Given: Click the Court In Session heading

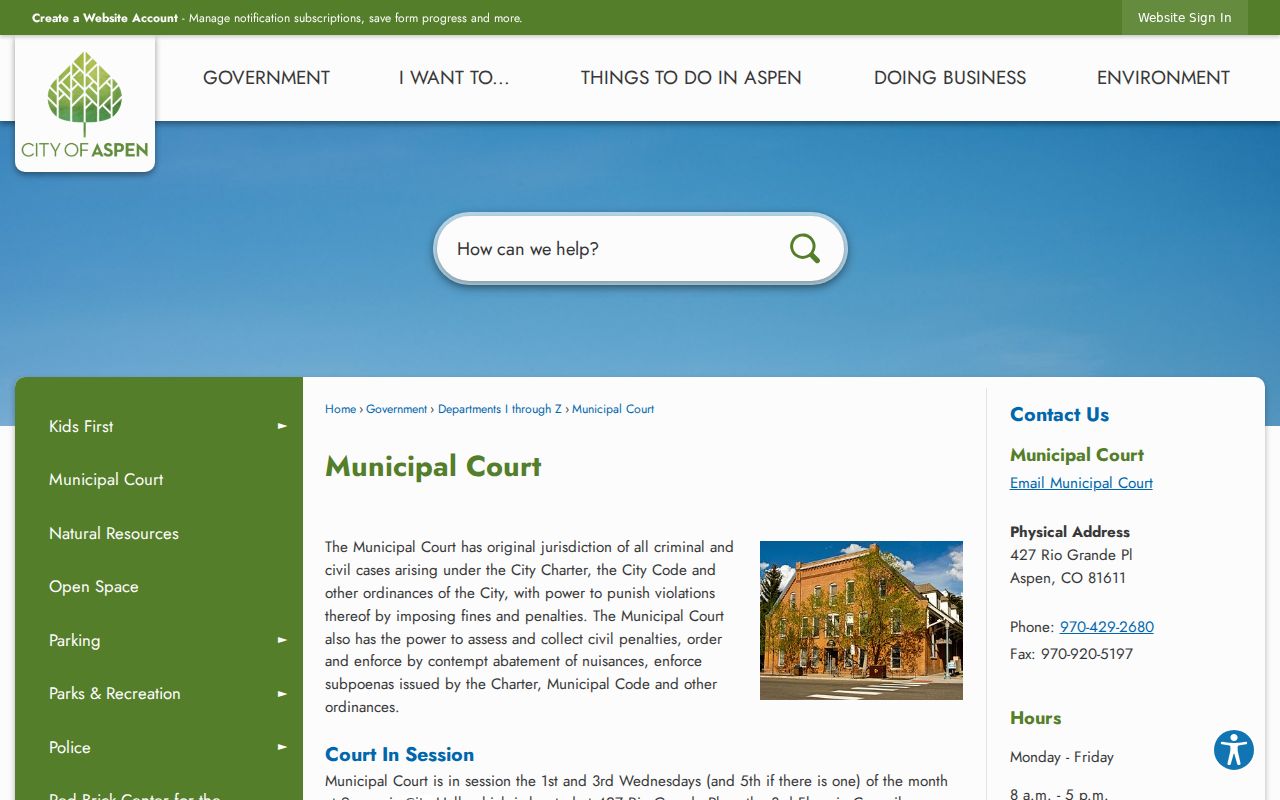Looking at the screenshot, I should pos(399,755).
